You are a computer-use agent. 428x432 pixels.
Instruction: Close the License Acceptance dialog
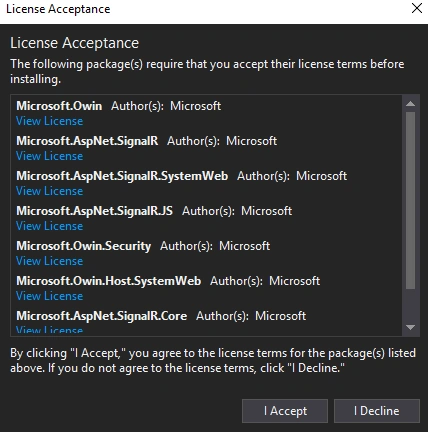pos(417,8)
